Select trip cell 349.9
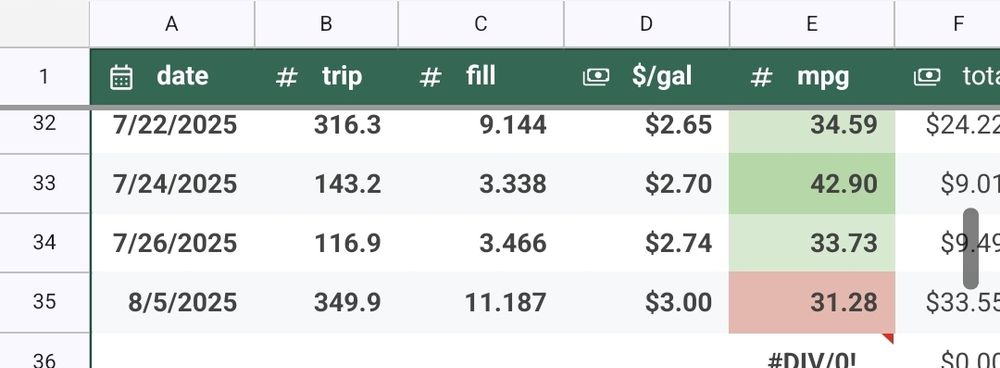 pos(326,302)
